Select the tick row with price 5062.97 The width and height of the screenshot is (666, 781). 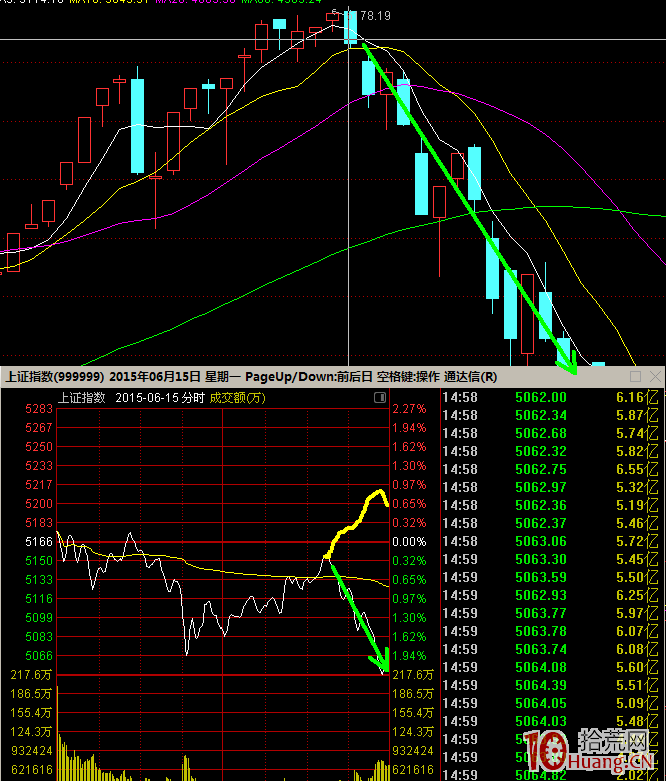click(550, 487)
